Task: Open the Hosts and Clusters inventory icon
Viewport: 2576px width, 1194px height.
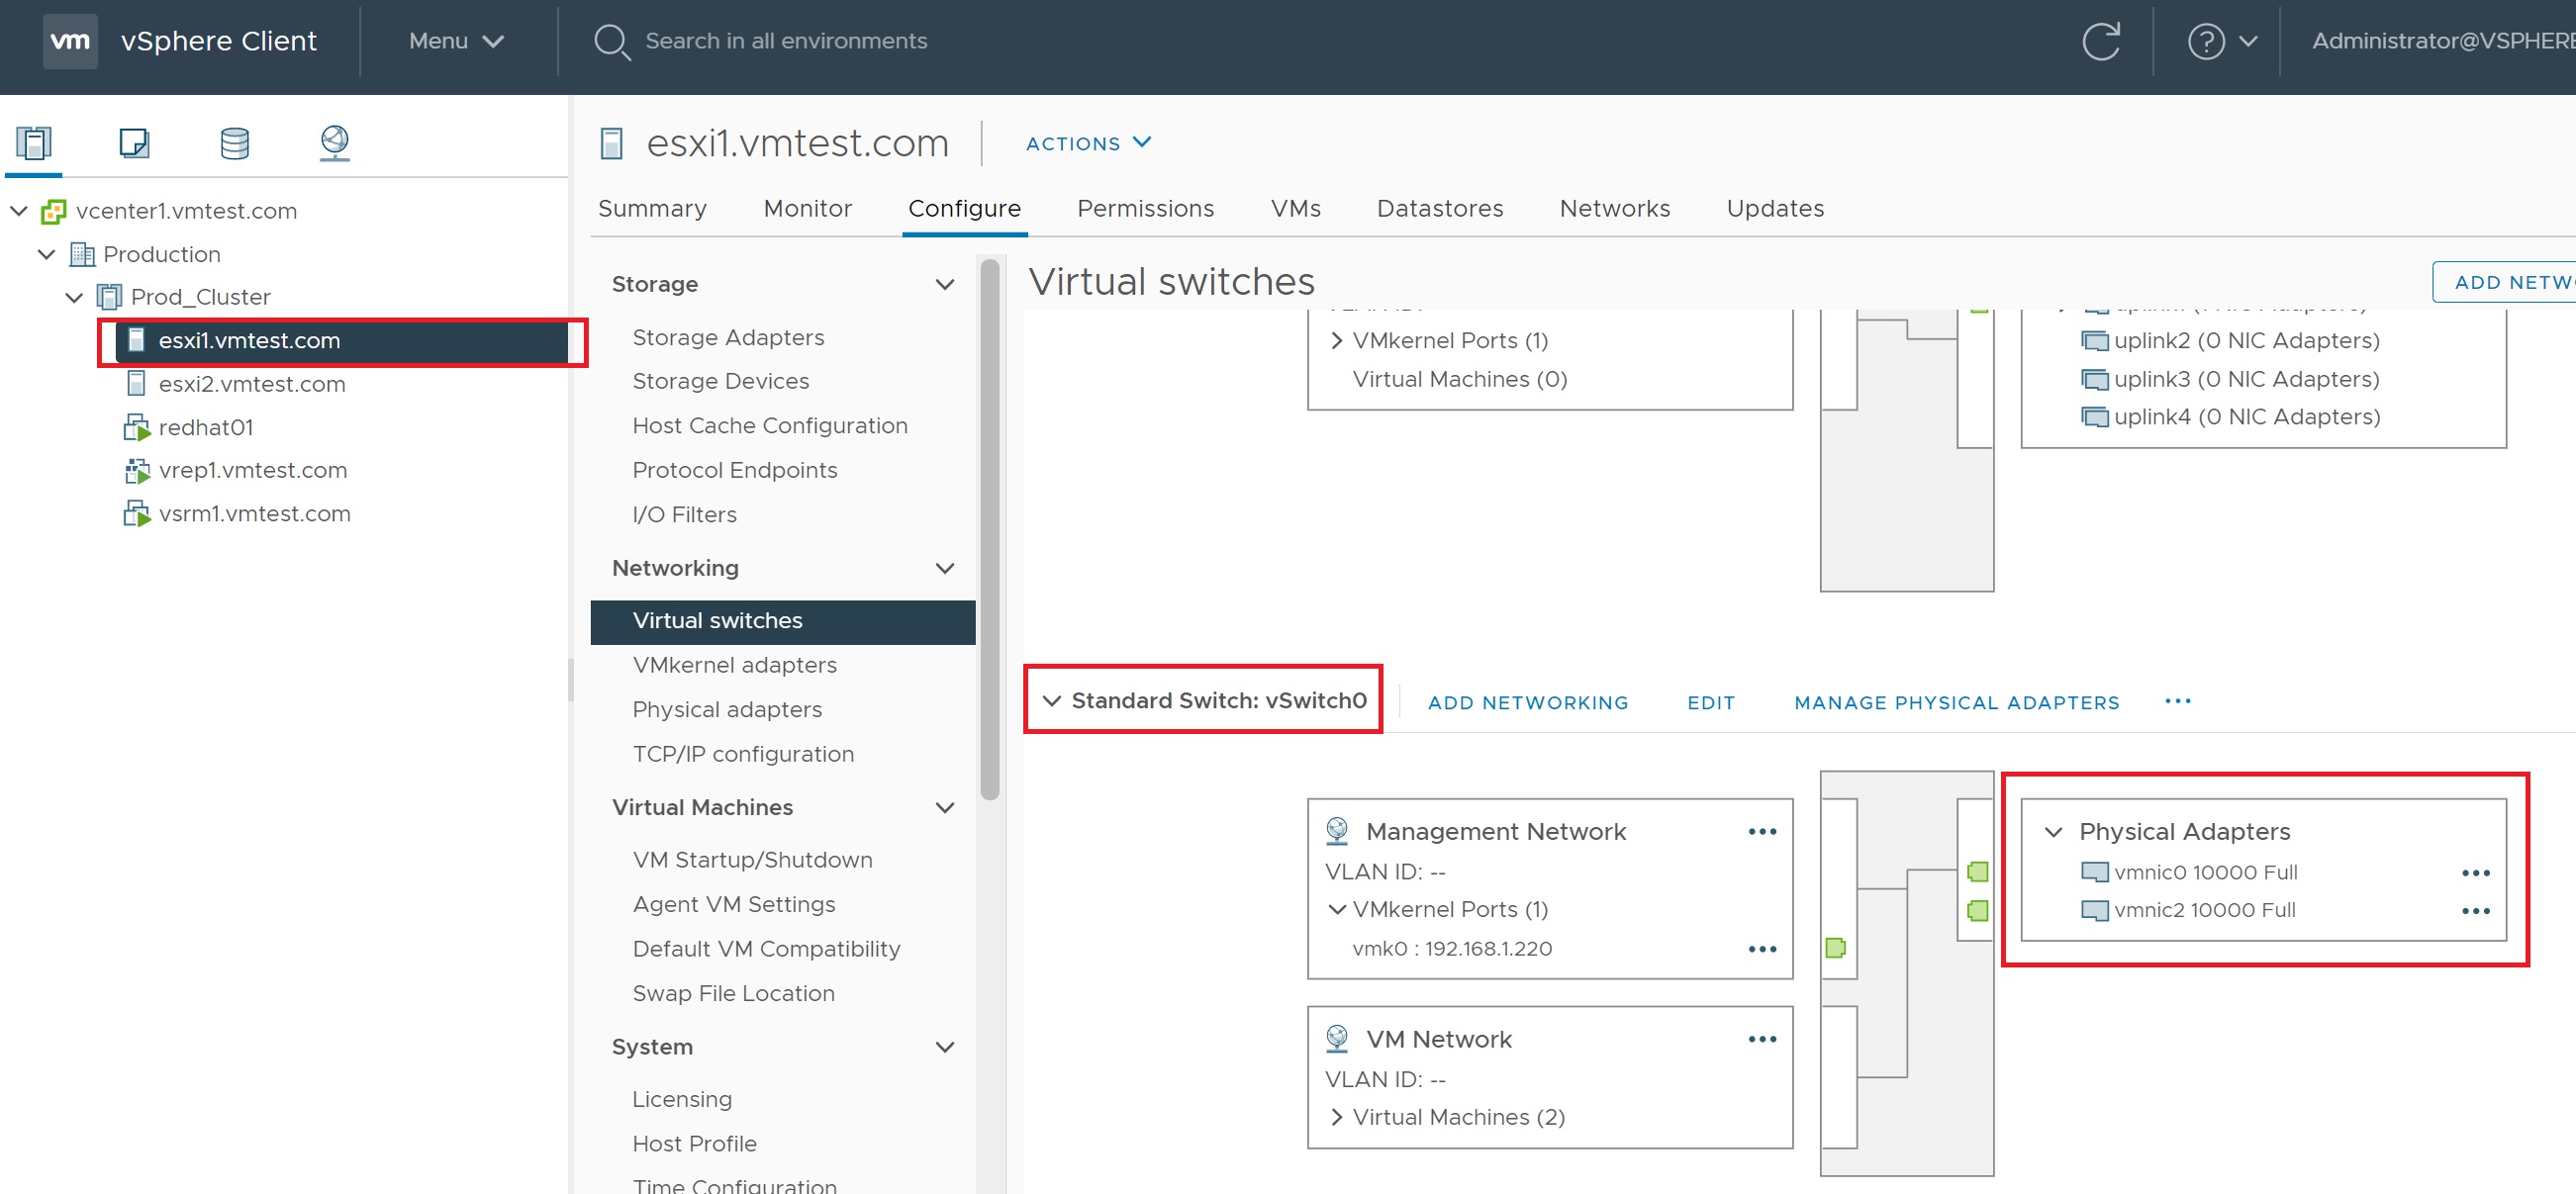Action: 34,143
